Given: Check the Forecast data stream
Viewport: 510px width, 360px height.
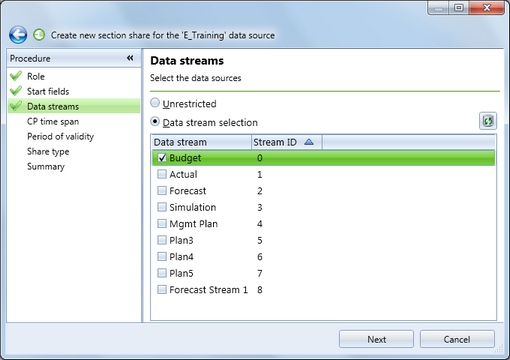Looking at the screenshot, I should point(162,191).
